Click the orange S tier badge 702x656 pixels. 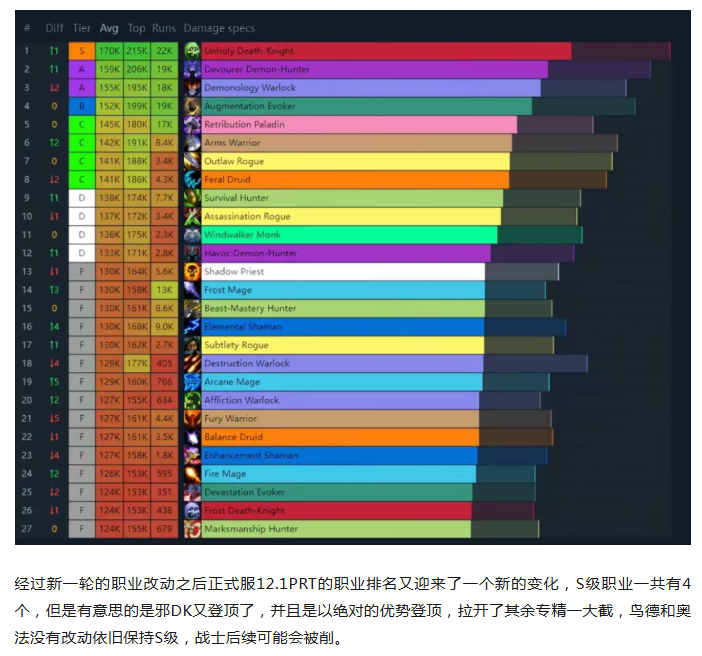[82, 51]
